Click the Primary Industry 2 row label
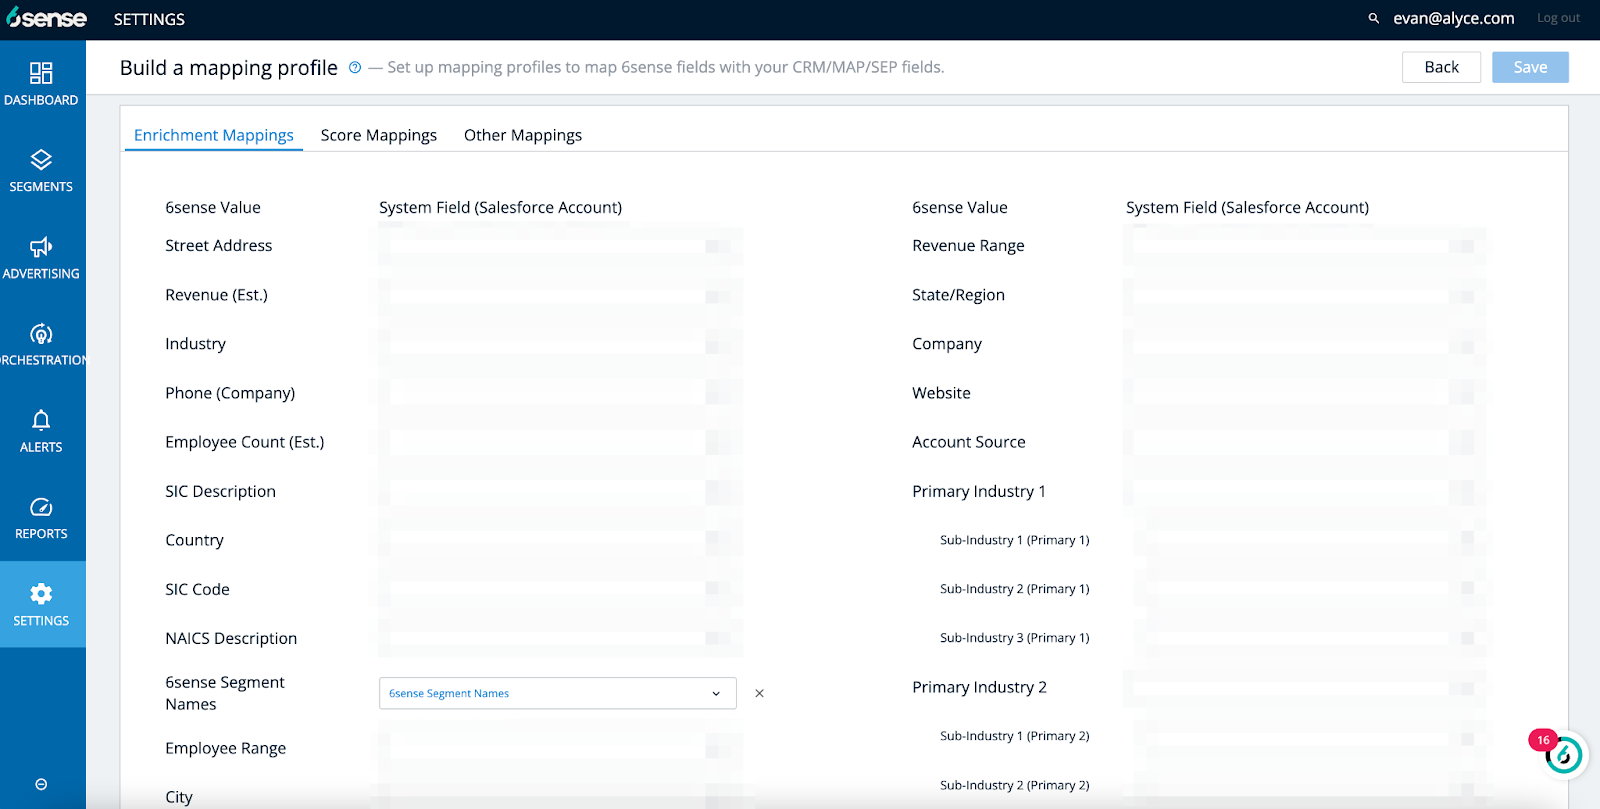Viewport: 1600px width, 809px height. (979, 687)
